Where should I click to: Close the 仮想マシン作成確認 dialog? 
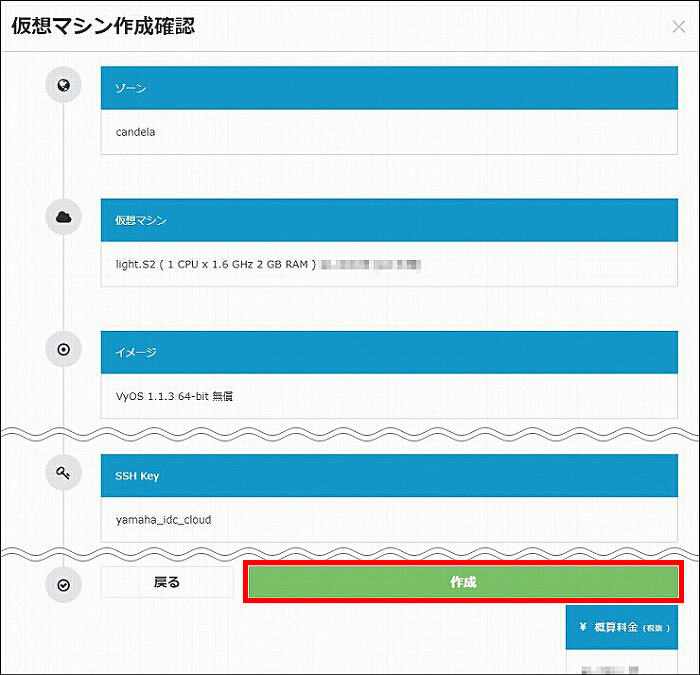(679, 27)
